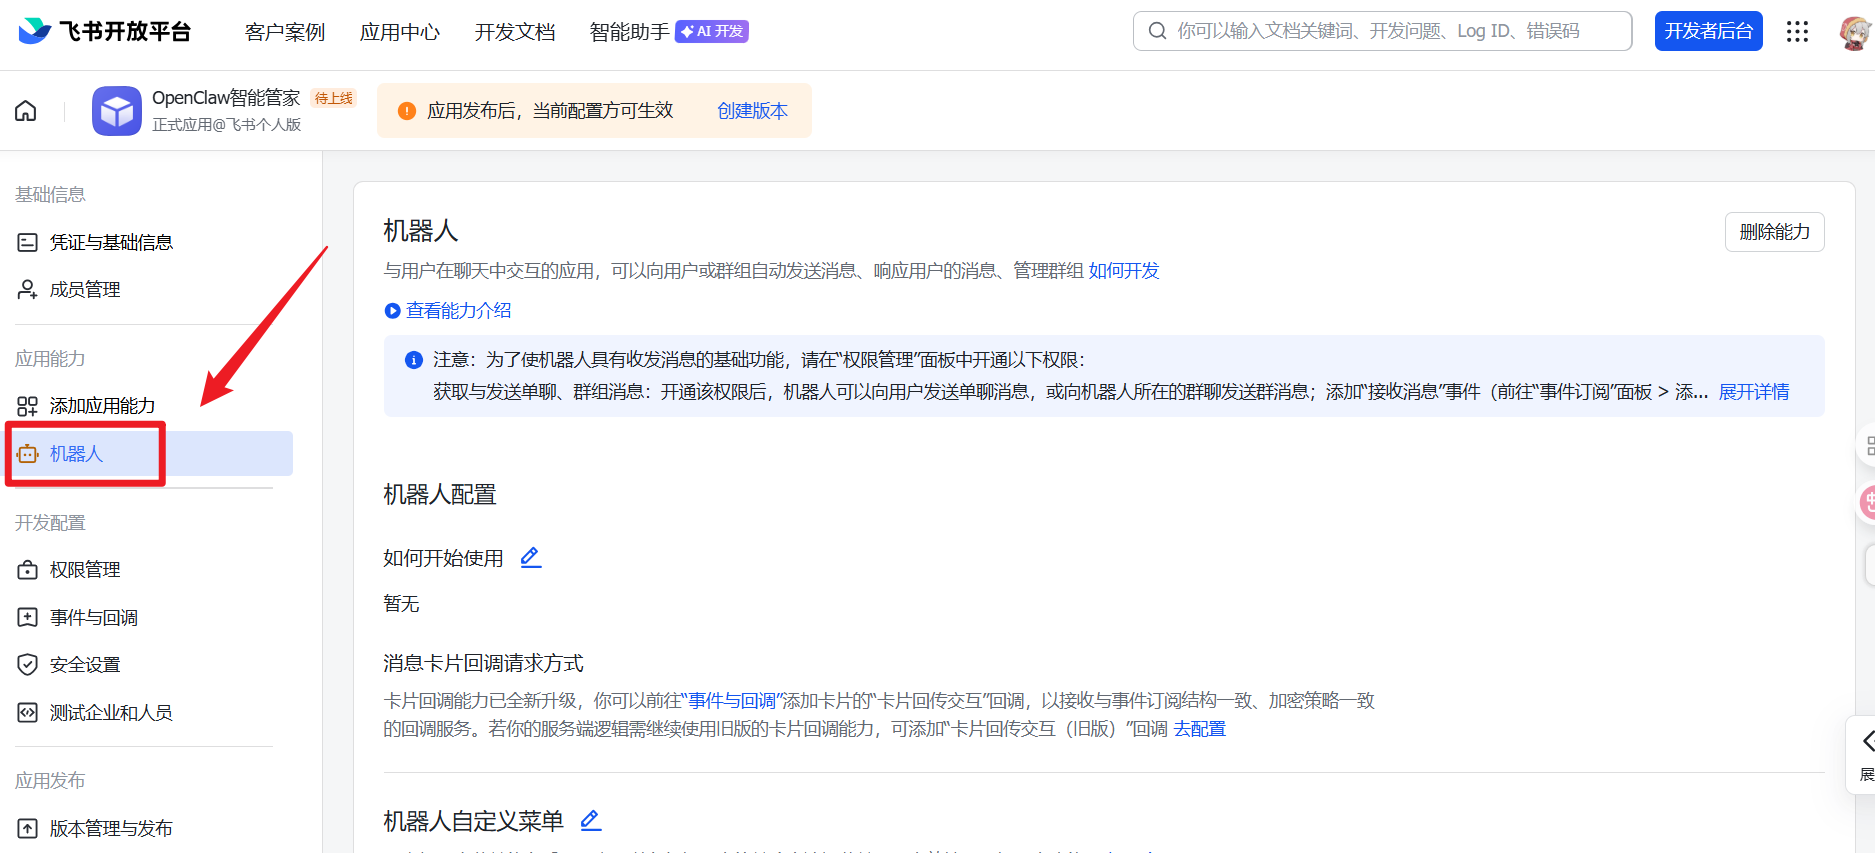Click 展开详情 to expand the notice
Image resolution: width=1875 pixels, height=853 pixels.
1754,392
